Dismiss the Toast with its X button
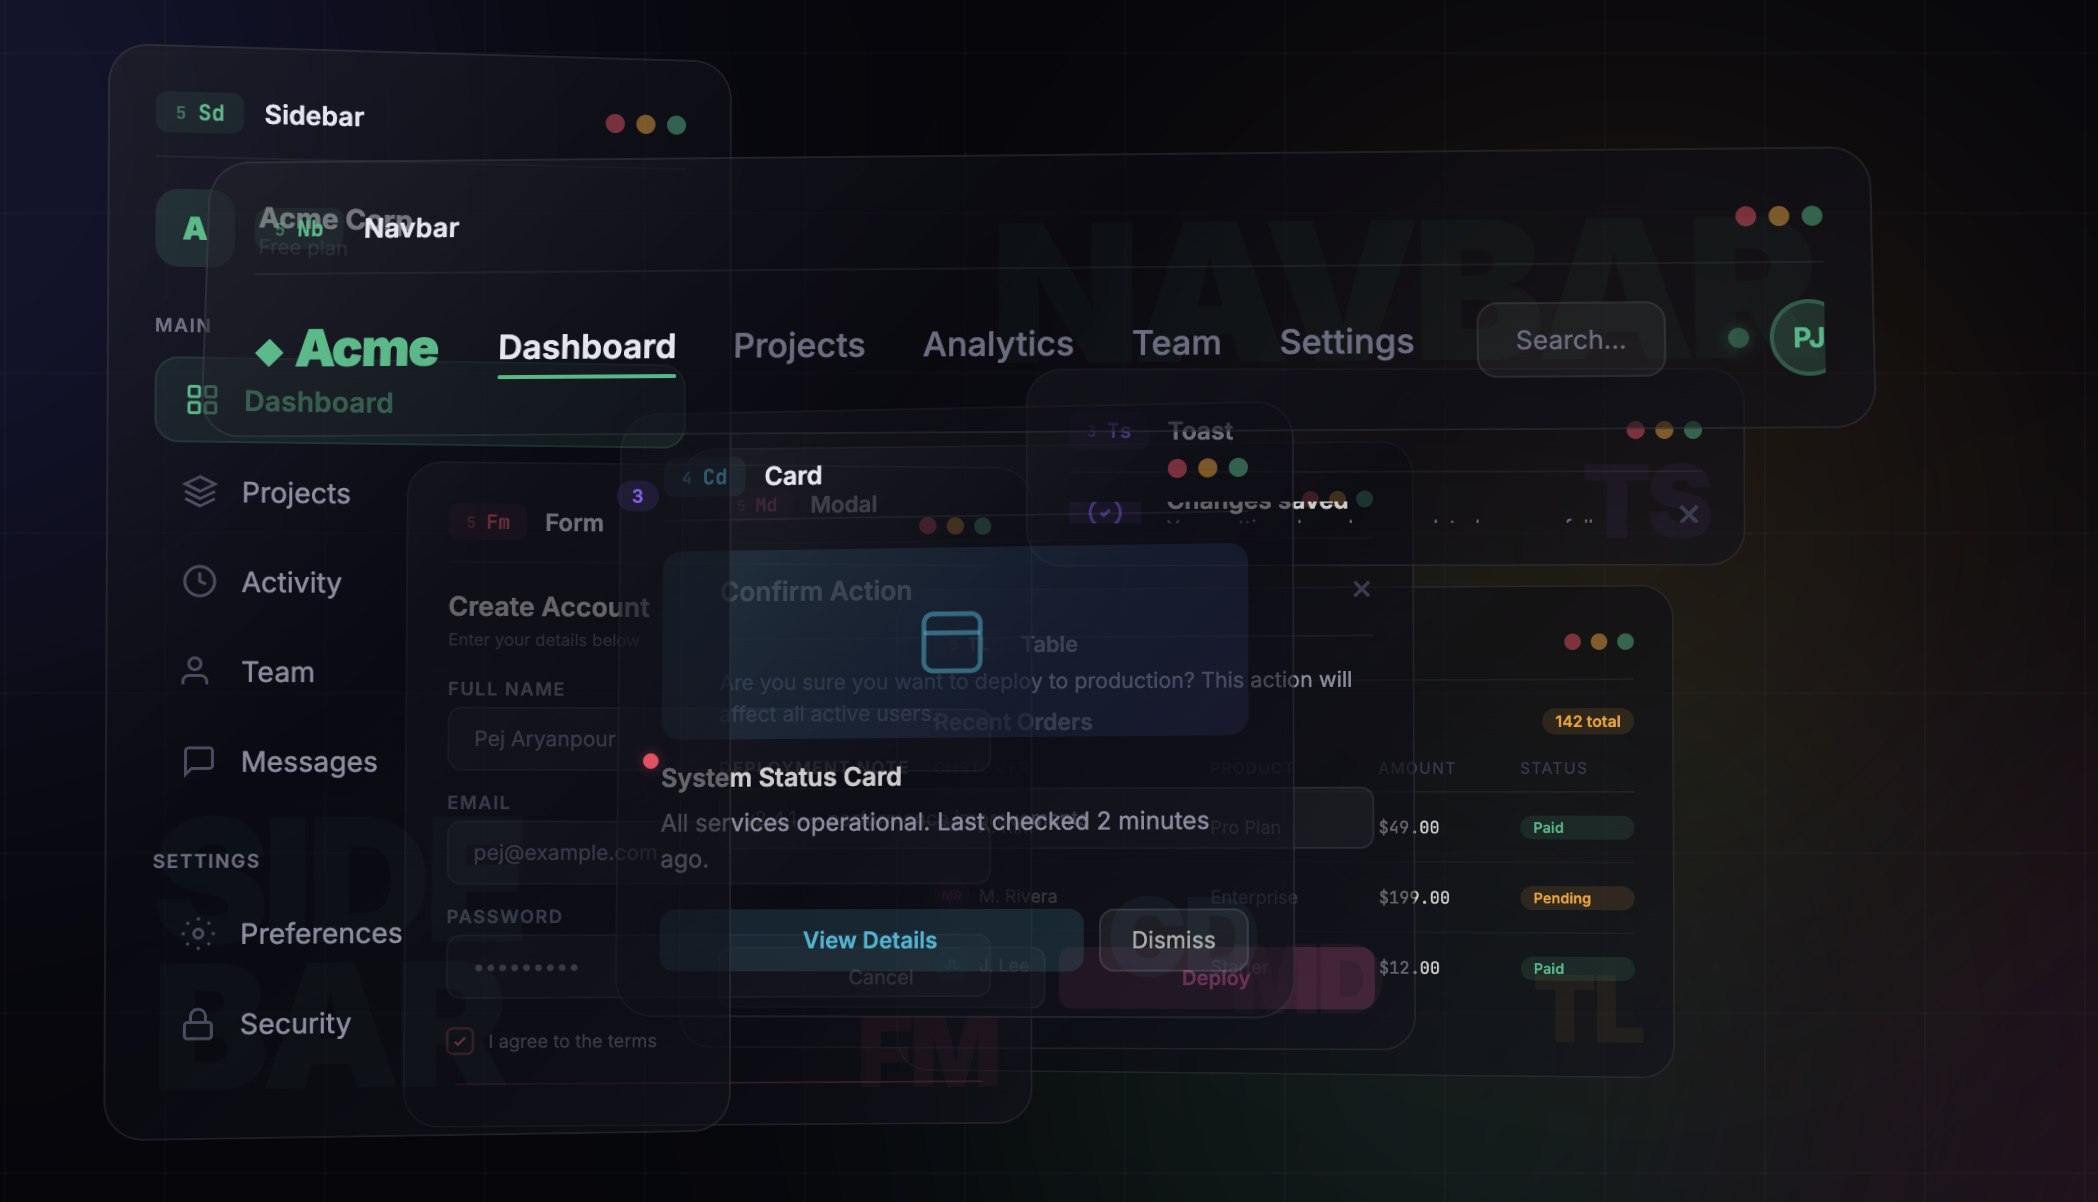This screenshot has width=2098, height=1202. (1689, 514)
